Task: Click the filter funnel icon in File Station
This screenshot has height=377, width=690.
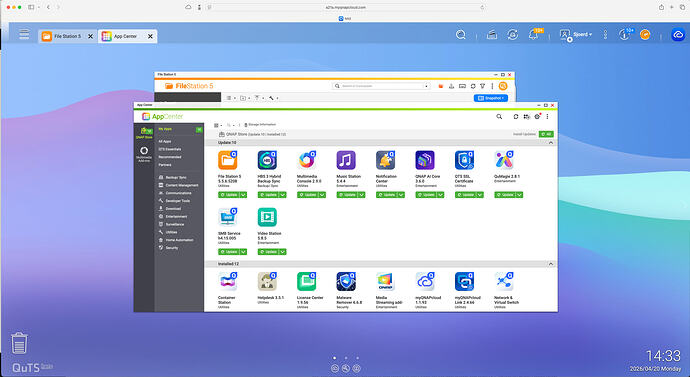Action: (x=483, y=86)
